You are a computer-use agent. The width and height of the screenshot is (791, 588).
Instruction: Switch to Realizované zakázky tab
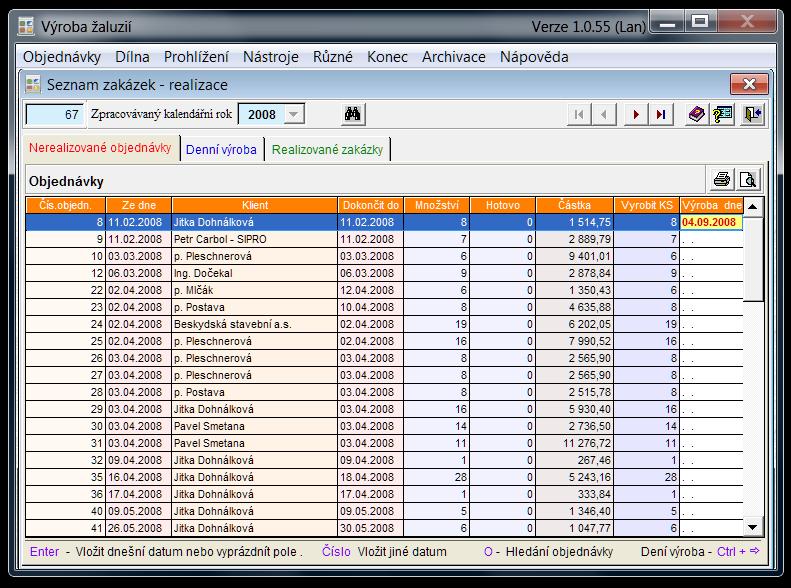point(327,150)
